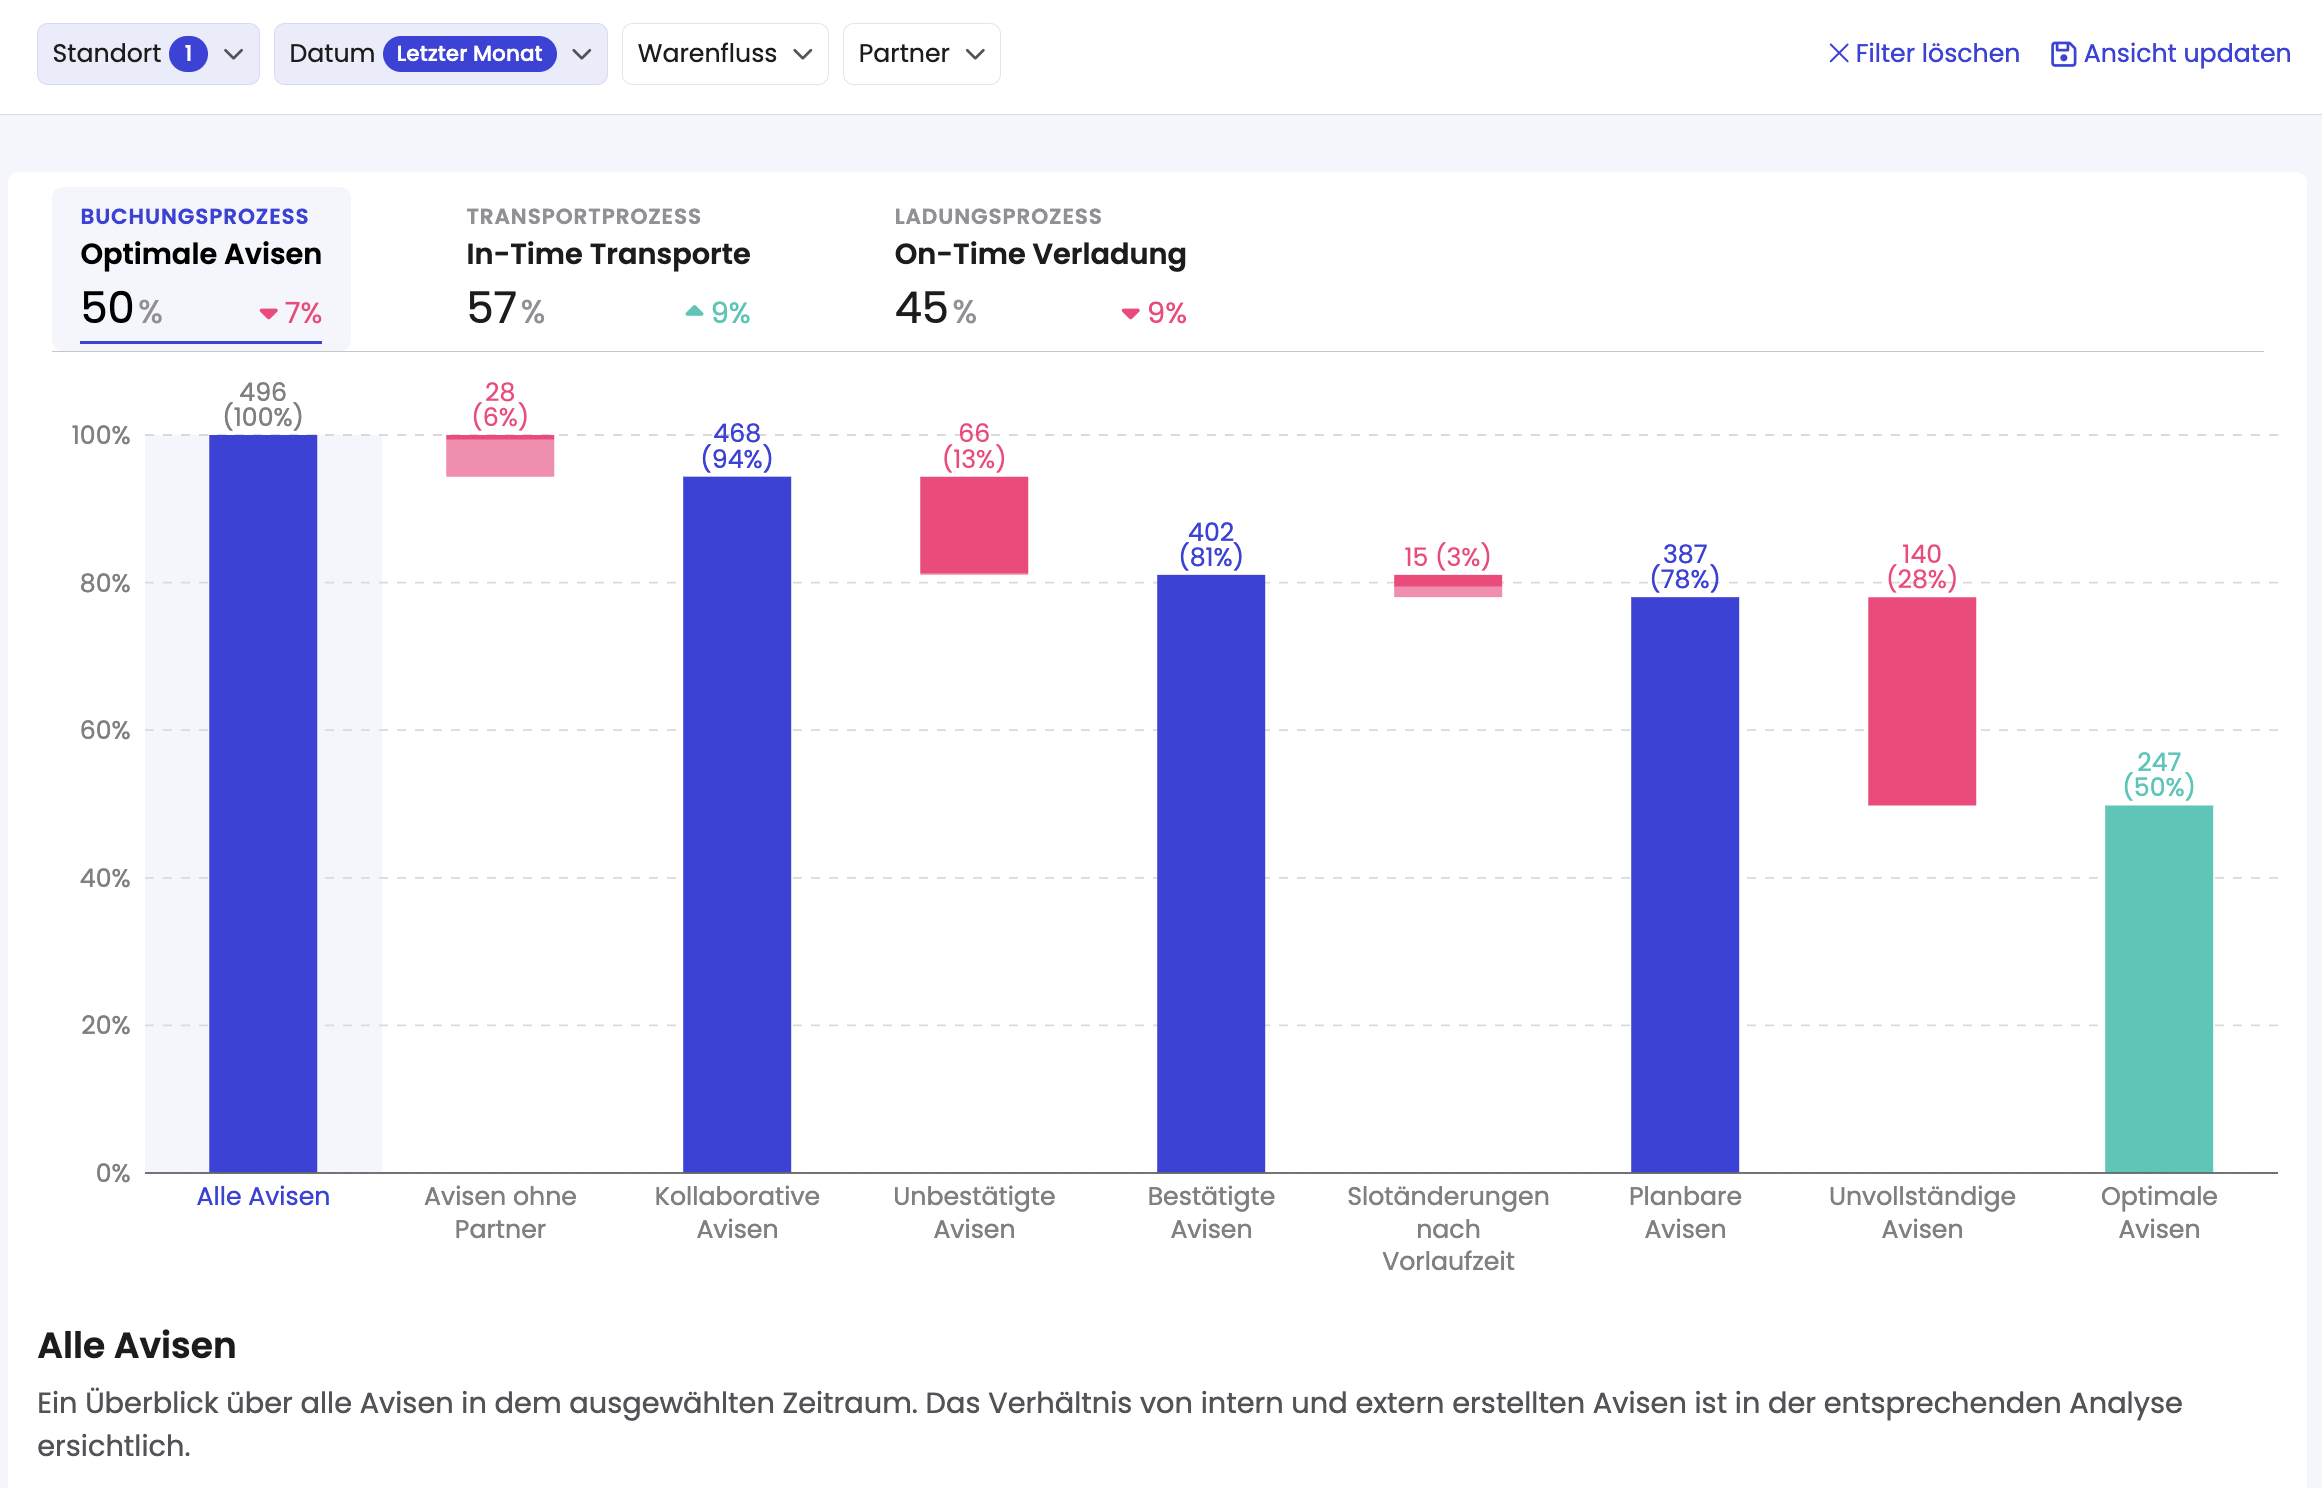Open the Warenfluss dropdown

coord(724,54)
